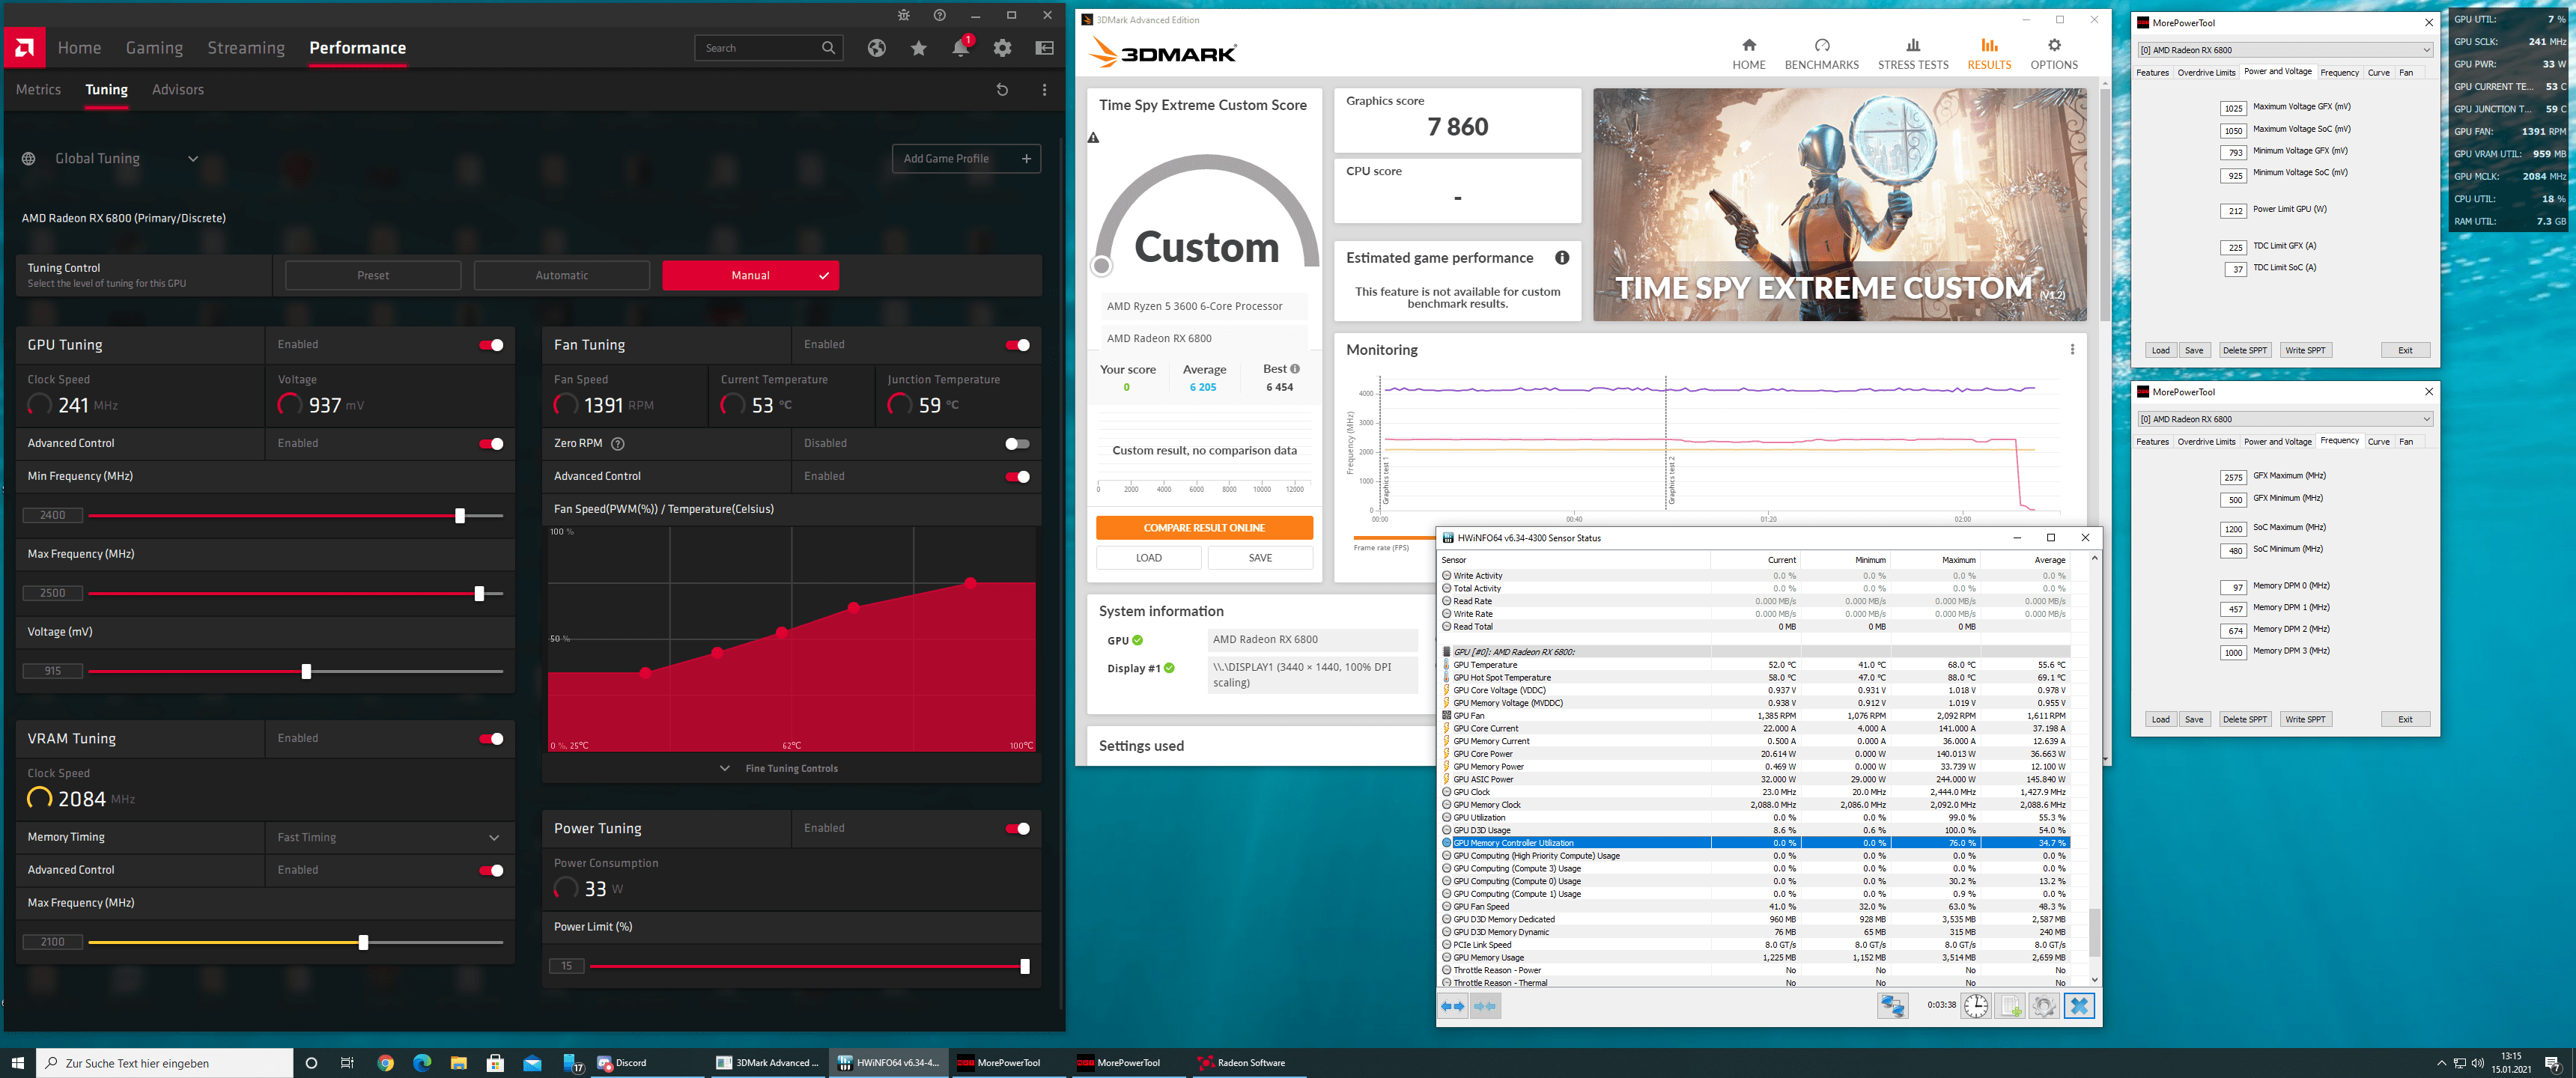
Task: Open favorites star icon in Radeon Software
Action: [918, 48]
